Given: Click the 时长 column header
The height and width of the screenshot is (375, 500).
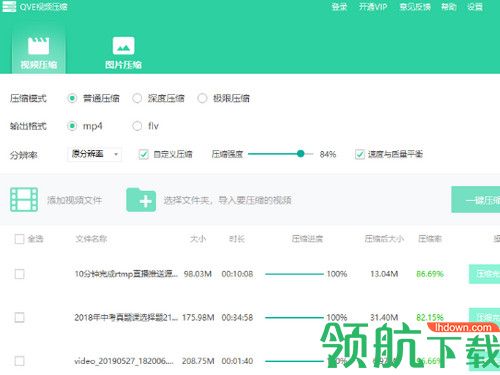Looking at the screenshot, I should pyautogui.click(x=237, y=239).
